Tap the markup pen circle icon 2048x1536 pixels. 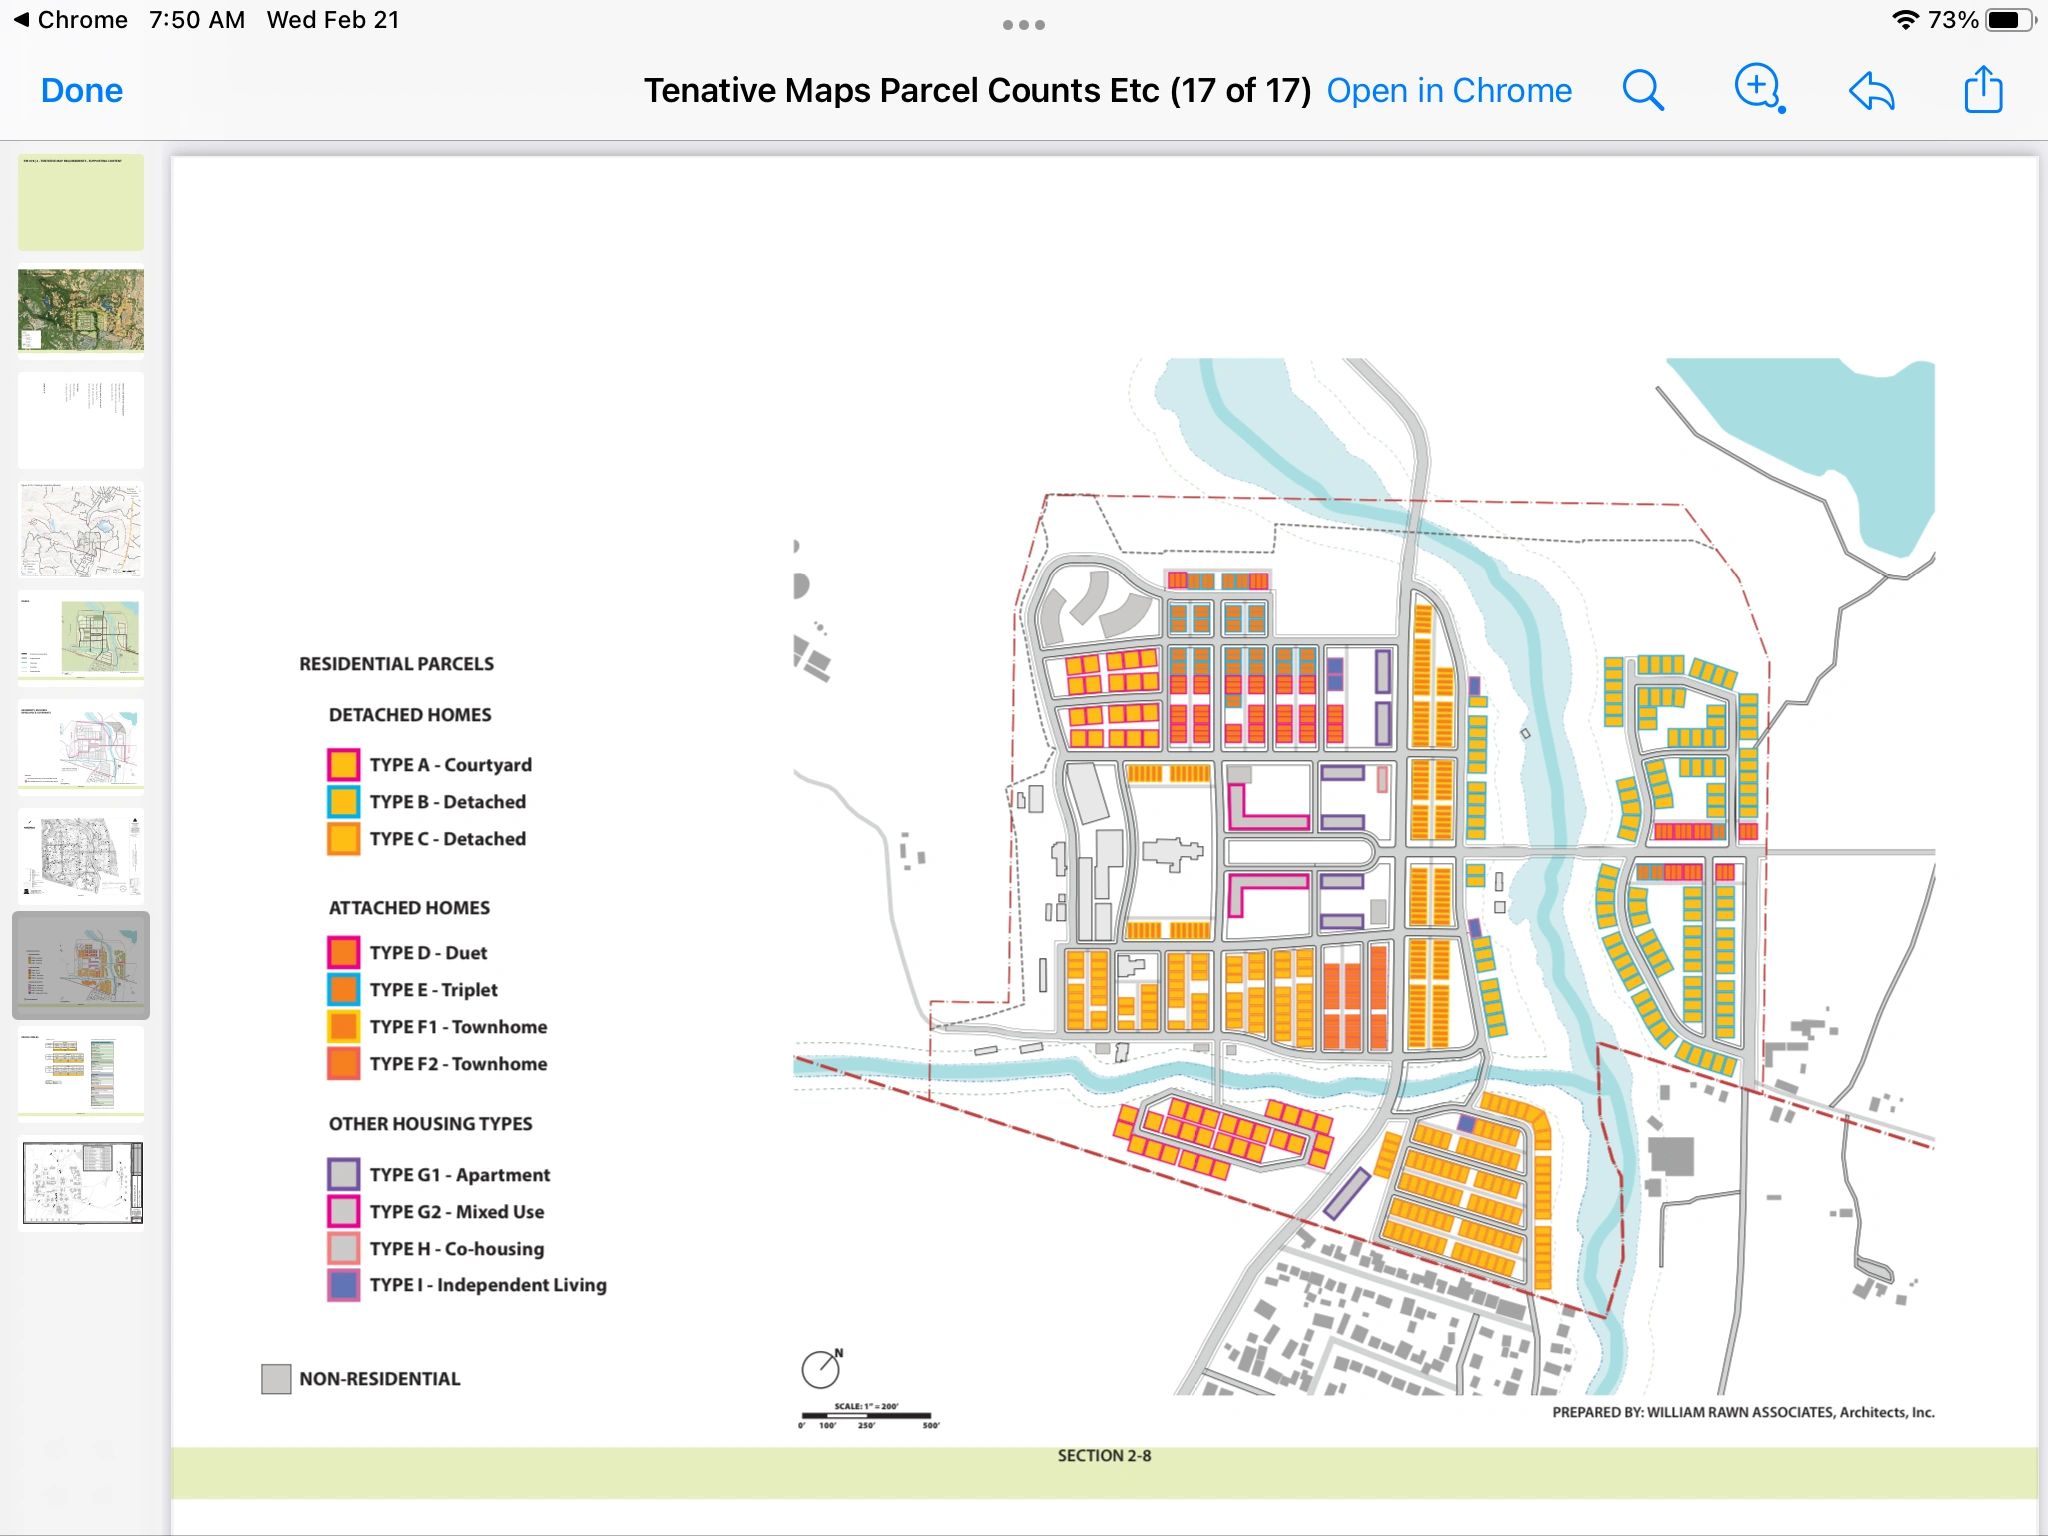click(1758, 88)
